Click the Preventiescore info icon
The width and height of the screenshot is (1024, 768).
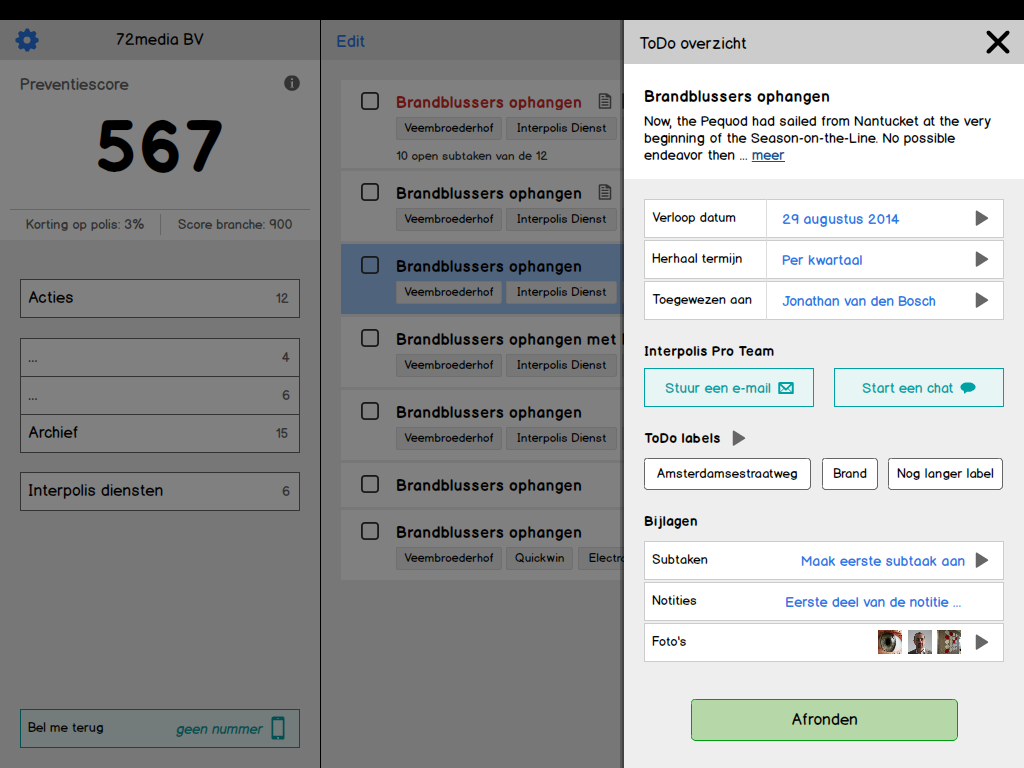[292, 83]
